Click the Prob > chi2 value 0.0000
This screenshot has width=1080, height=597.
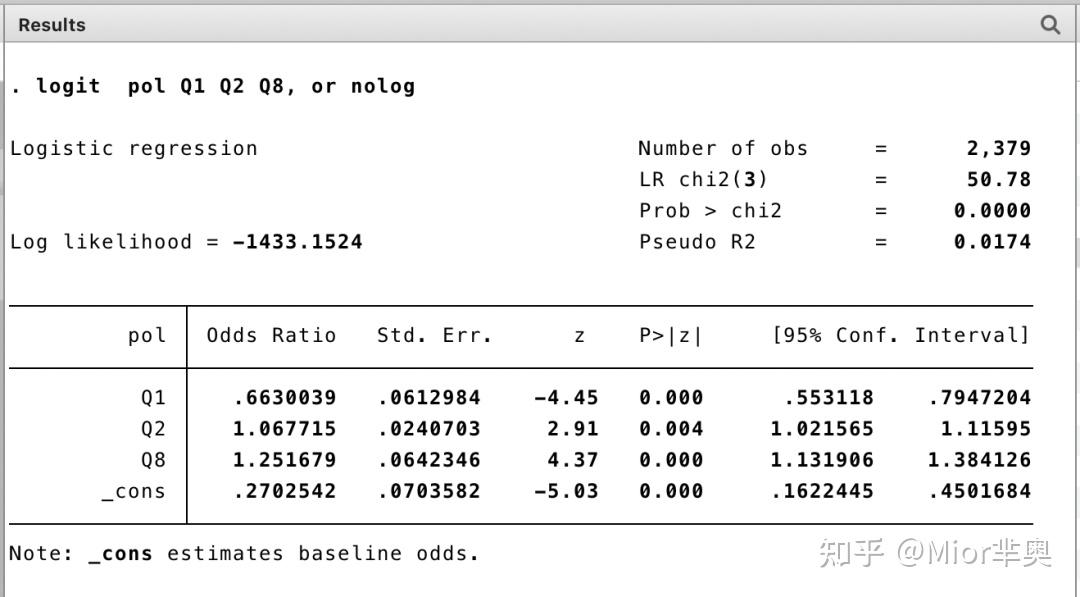click(995, 210)
